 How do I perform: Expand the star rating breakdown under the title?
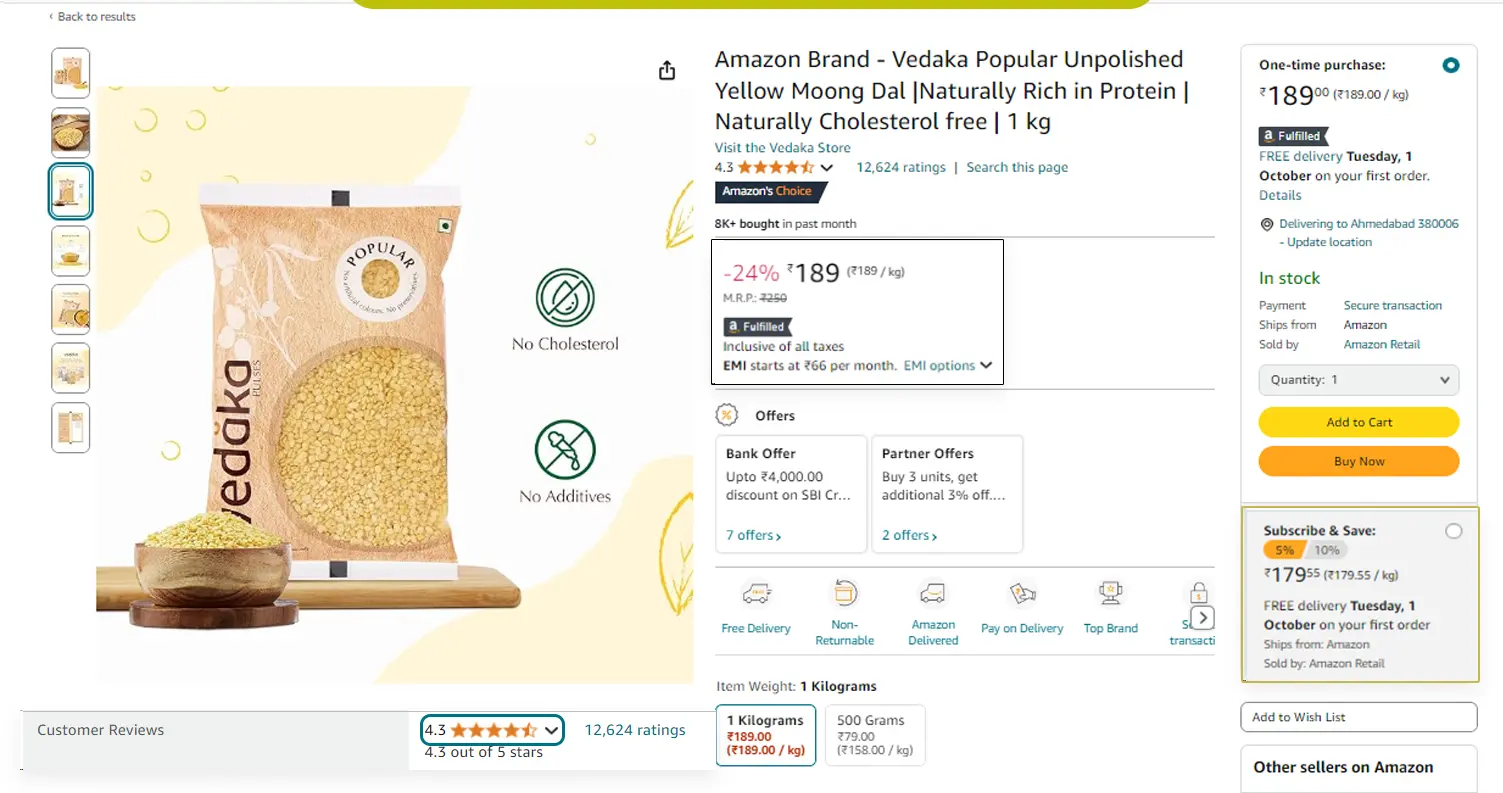[x=826, y=168]
